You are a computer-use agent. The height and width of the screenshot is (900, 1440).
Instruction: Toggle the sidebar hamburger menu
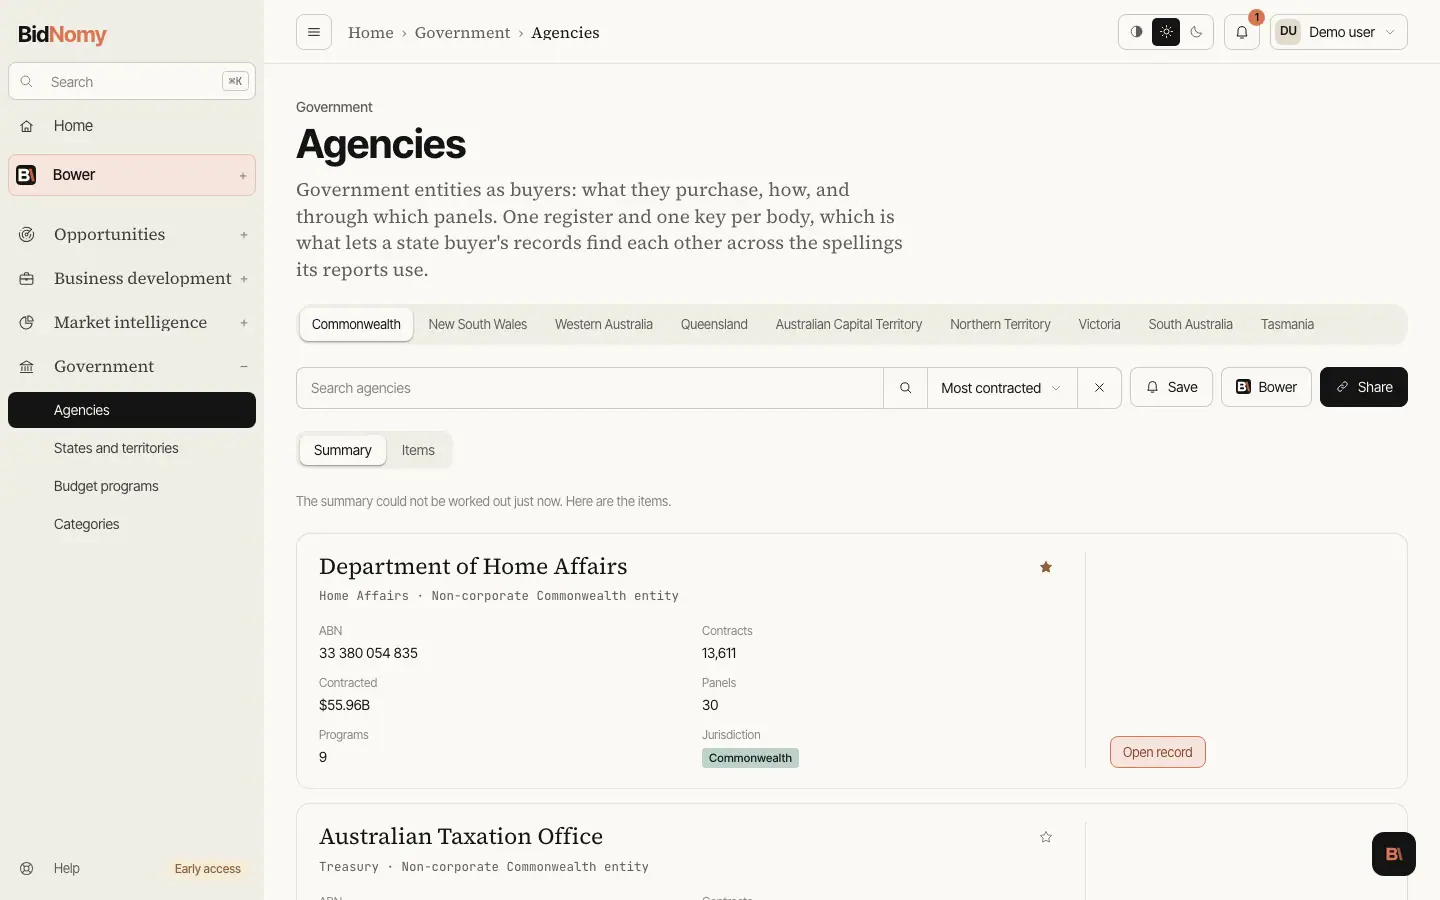[314, 32]
